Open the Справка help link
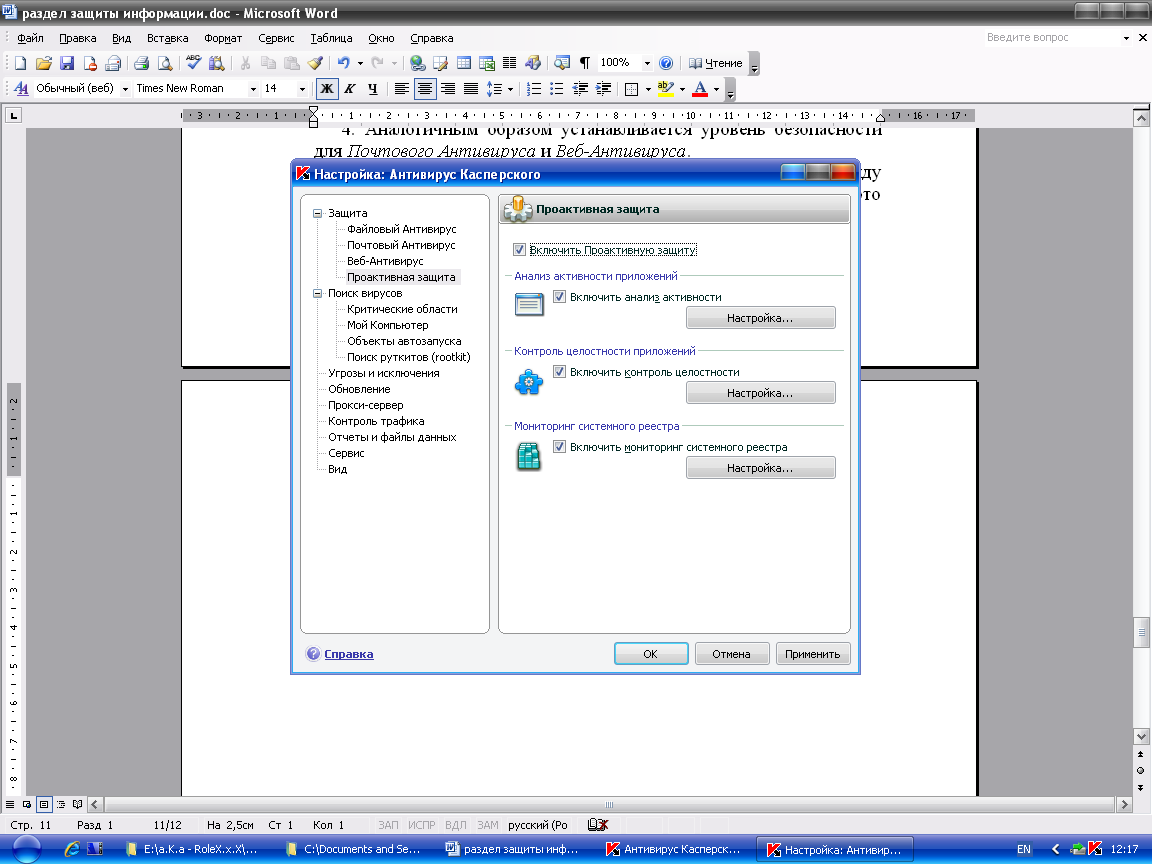Screen dimensions: 1152x864 348,654
